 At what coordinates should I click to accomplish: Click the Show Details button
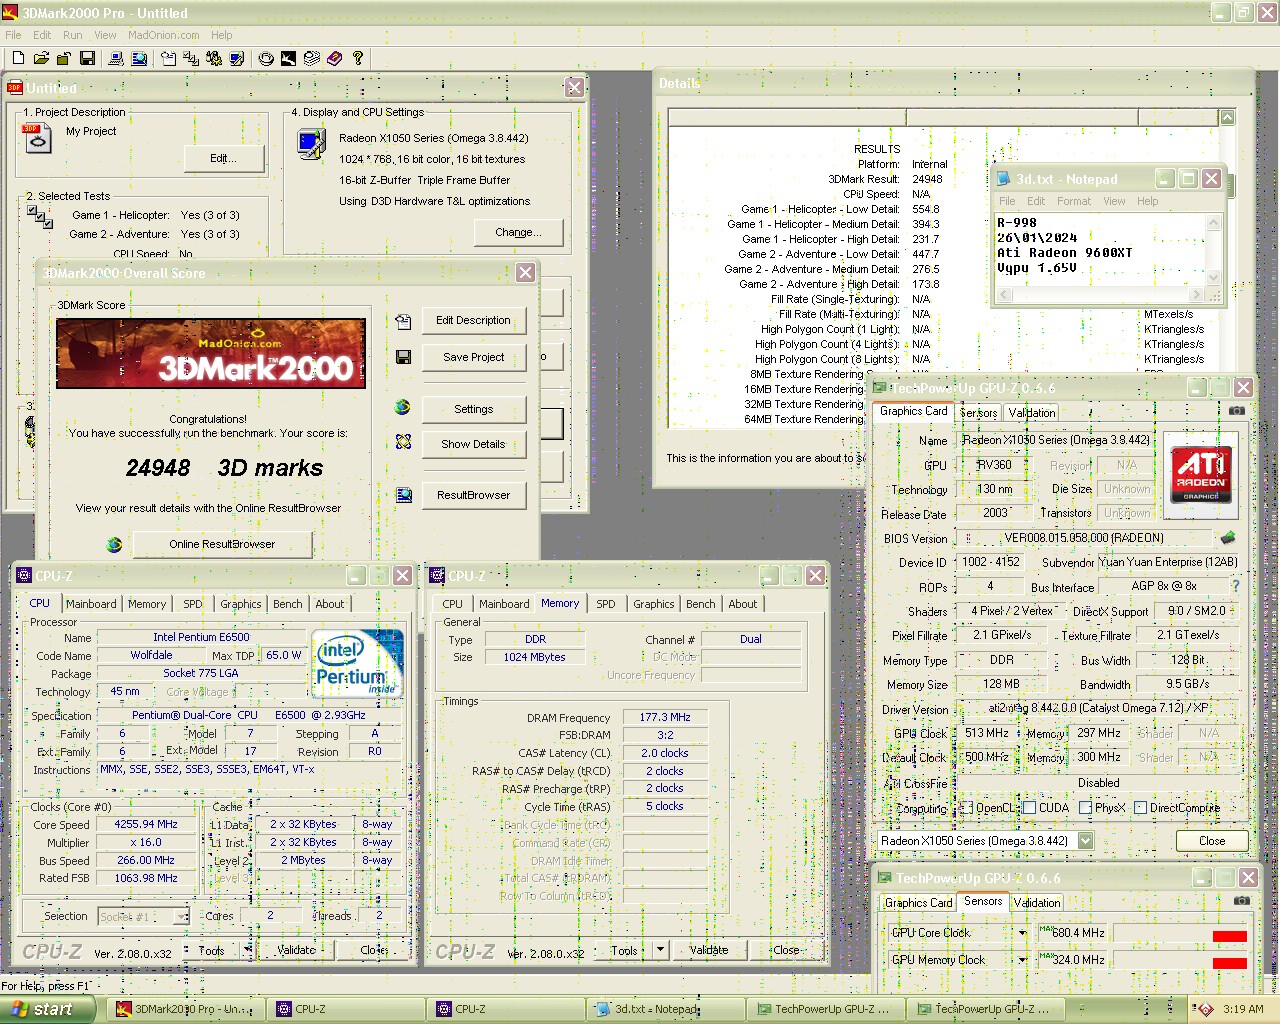pos(473,444)
